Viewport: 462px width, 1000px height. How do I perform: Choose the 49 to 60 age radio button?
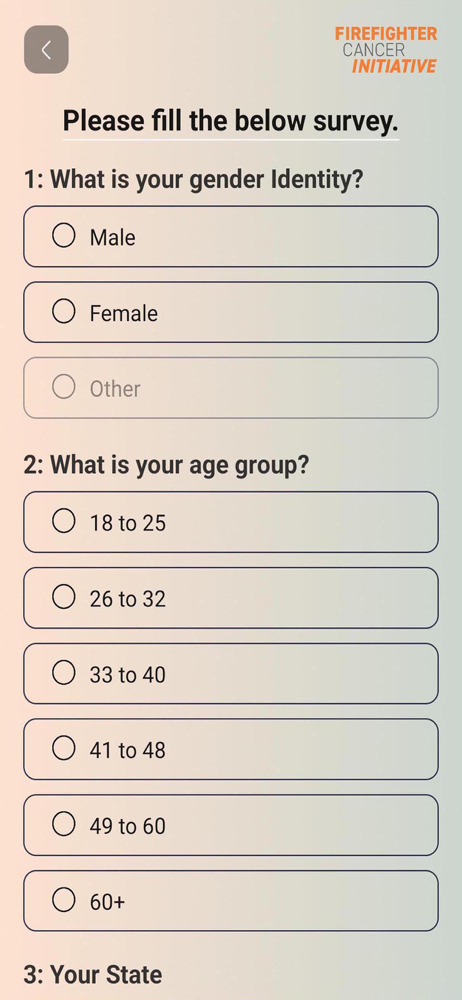tap(64, 824)
